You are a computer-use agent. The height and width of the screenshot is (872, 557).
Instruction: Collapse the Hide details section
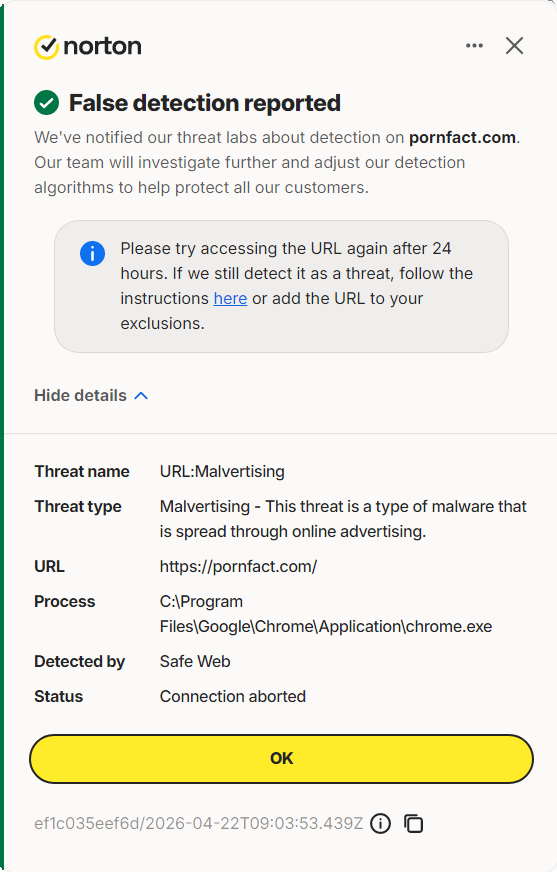pyautogui.click(x=91, y=395)
